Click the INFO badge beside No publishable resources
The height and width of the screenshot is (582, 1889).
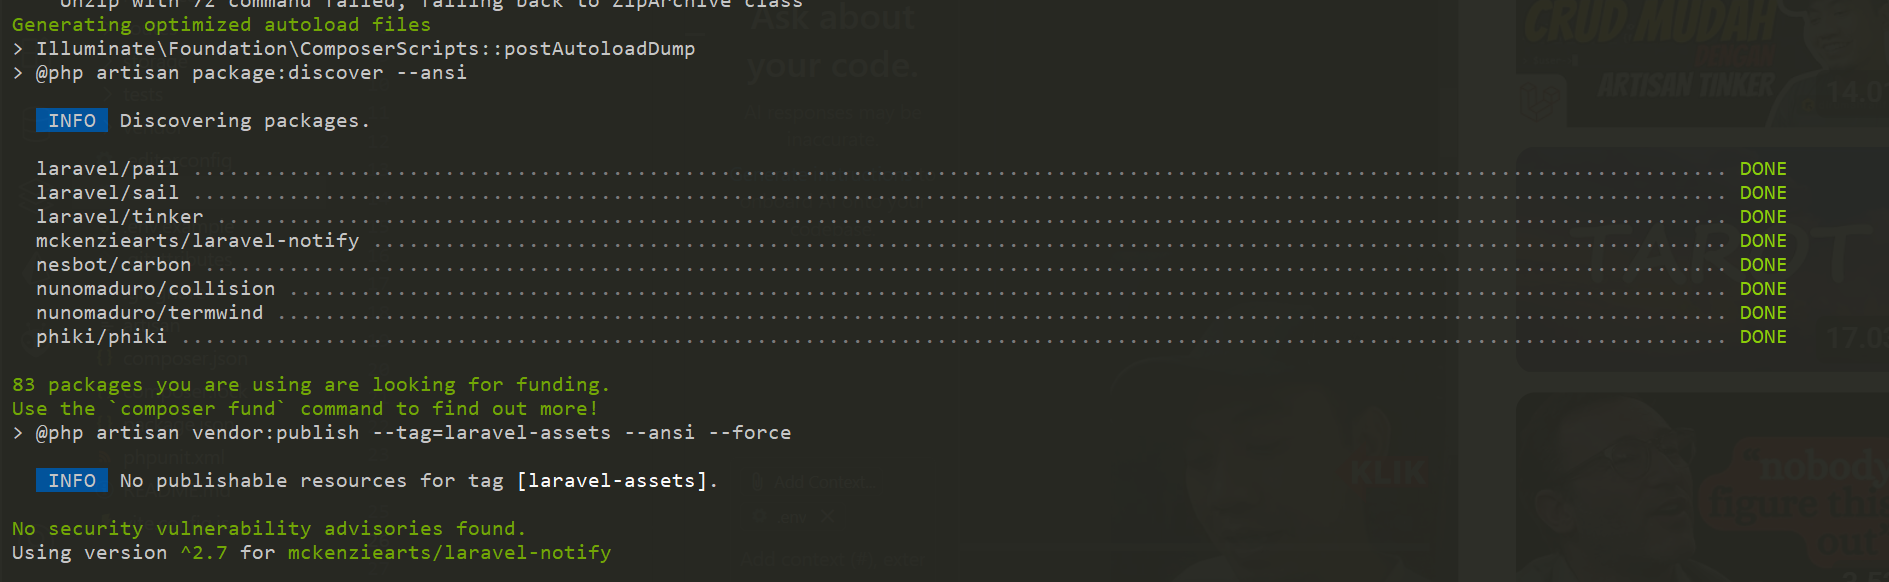click(x=72, y=481)
